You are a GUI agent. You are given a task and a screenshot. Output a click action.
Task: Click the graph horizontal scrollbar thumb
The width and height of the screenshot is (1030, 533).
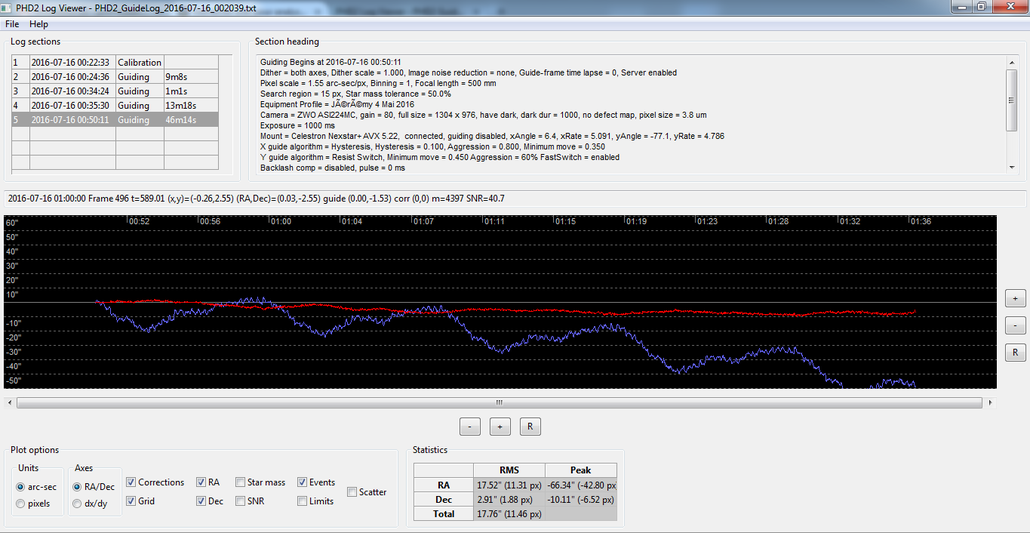coord(499,402)
